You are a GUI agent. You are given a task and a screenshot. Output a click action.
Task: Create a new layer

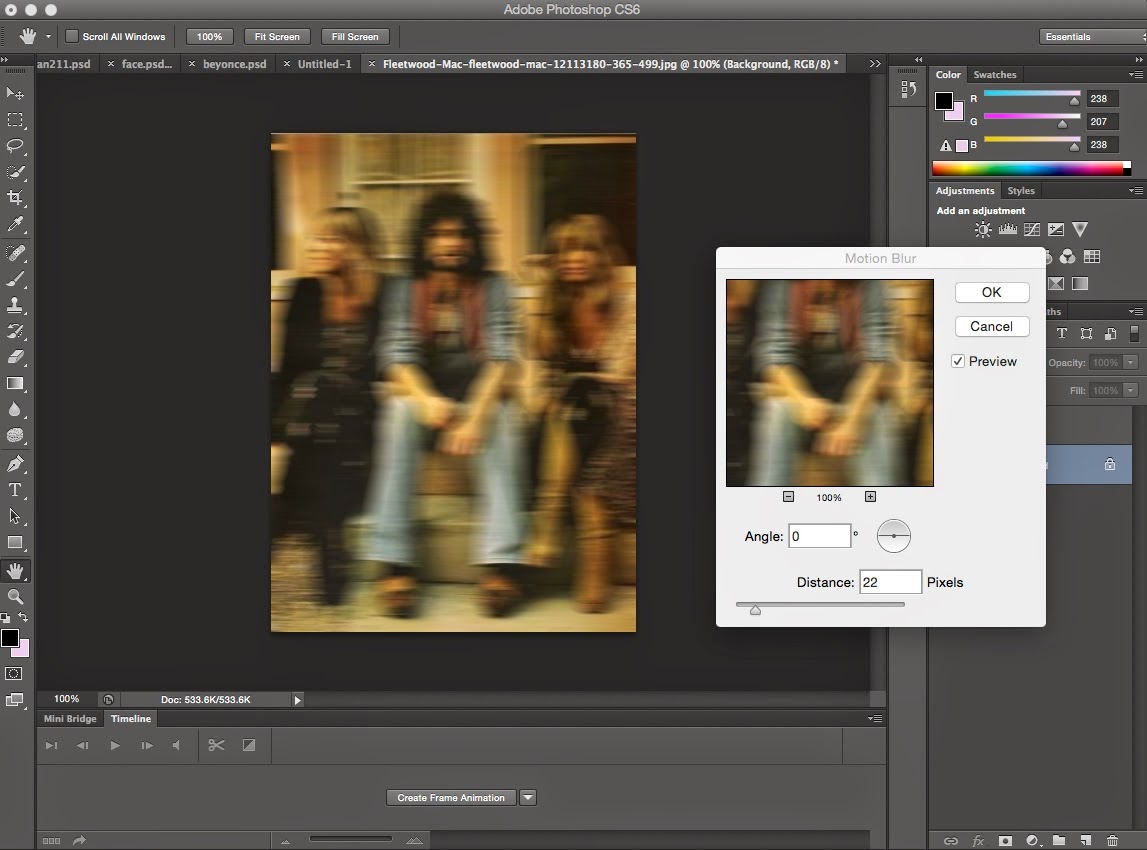[1086, 840]
